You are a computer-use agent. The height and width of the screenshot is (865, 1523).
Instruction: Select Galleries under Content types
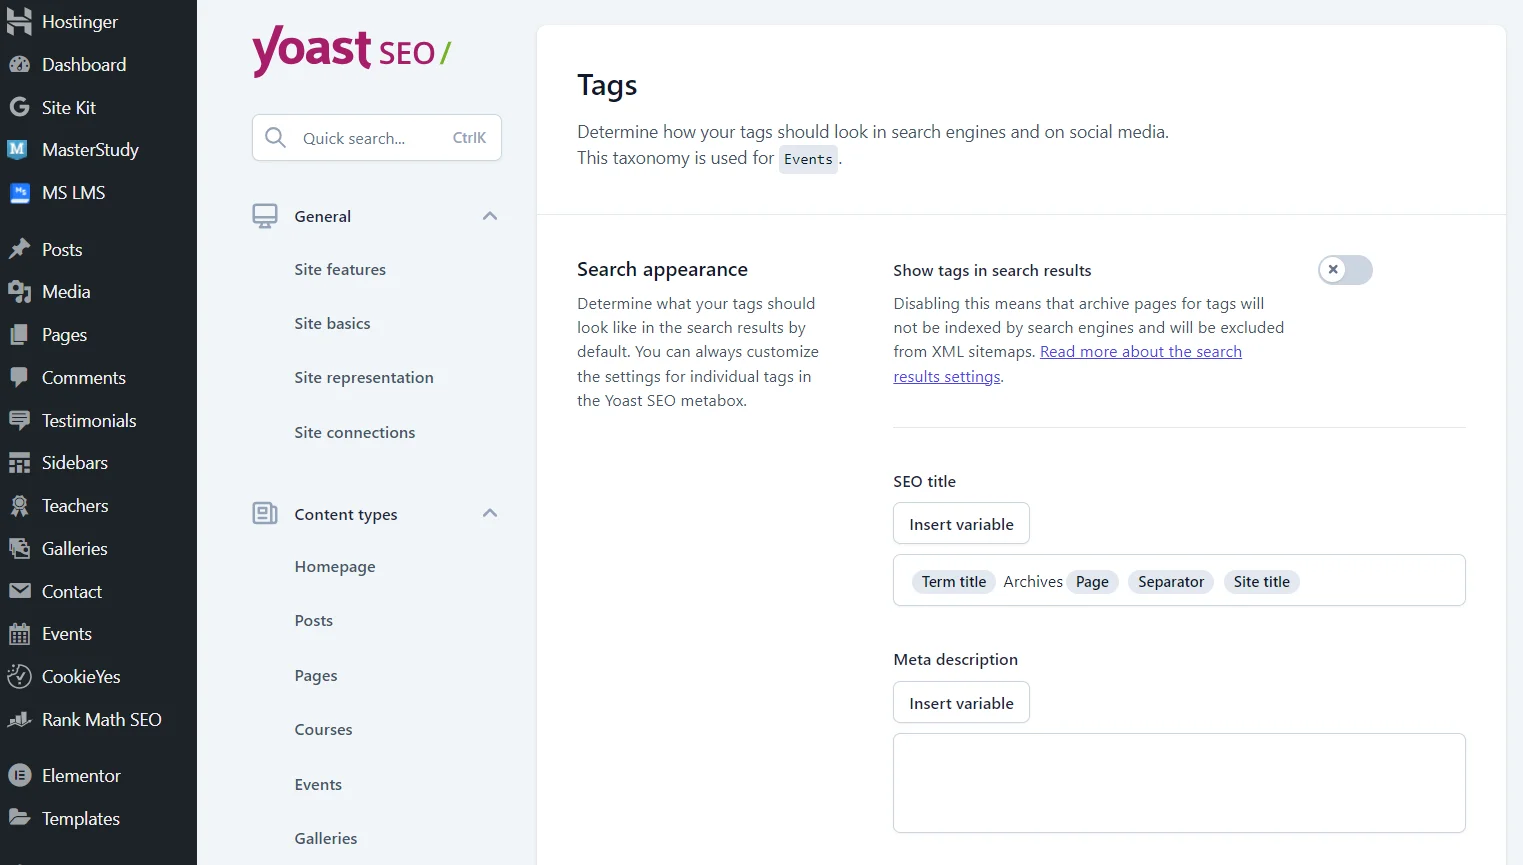click(326, 839)
